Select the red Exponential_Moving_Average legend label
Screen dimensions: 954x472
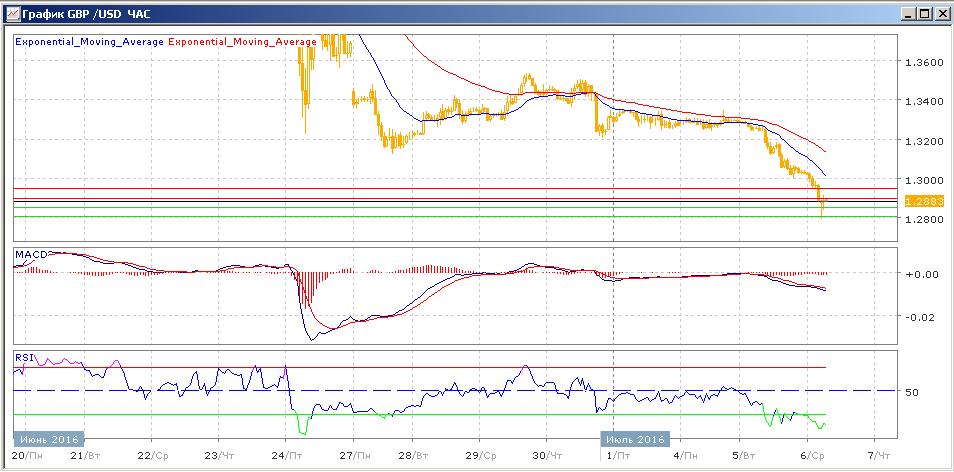243,42
